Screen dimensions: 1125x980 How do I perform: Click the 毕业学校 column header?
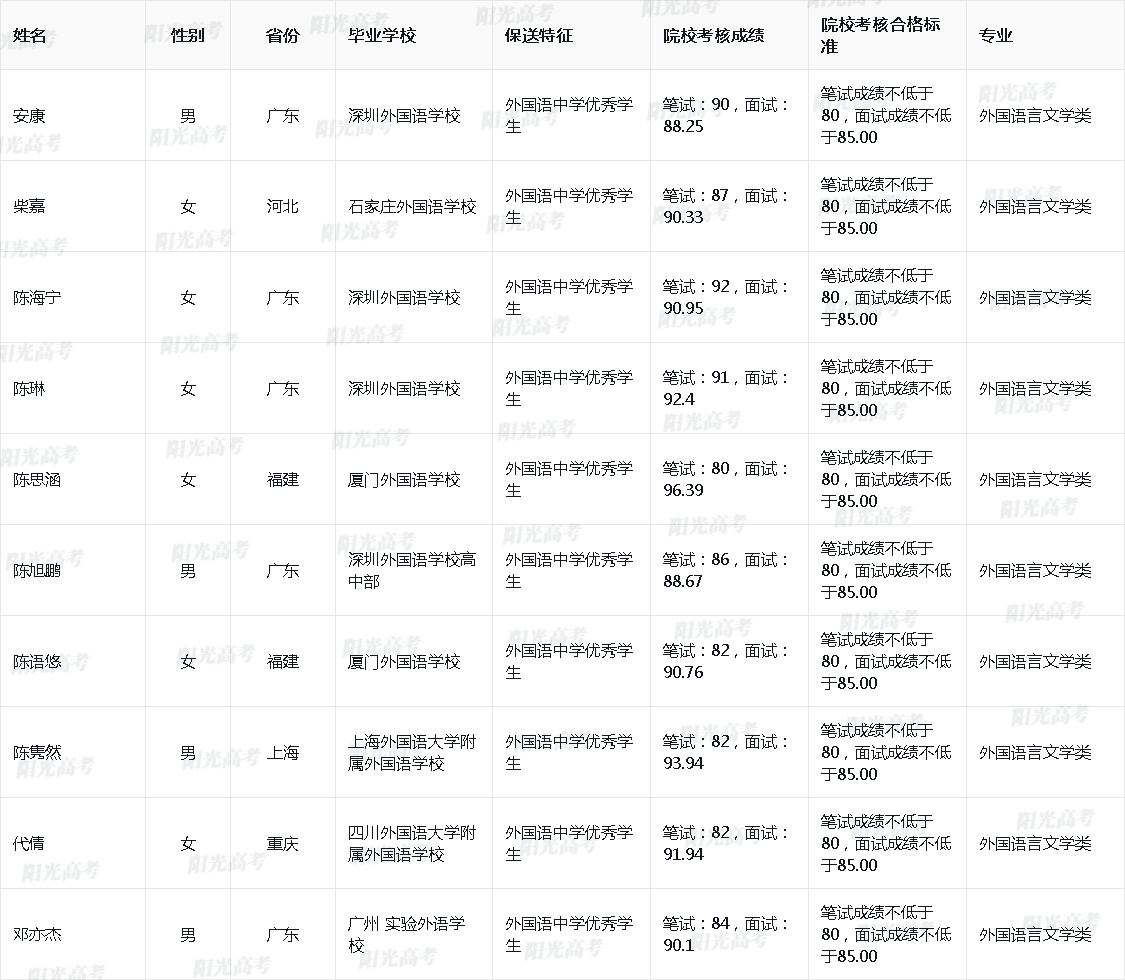381,35
